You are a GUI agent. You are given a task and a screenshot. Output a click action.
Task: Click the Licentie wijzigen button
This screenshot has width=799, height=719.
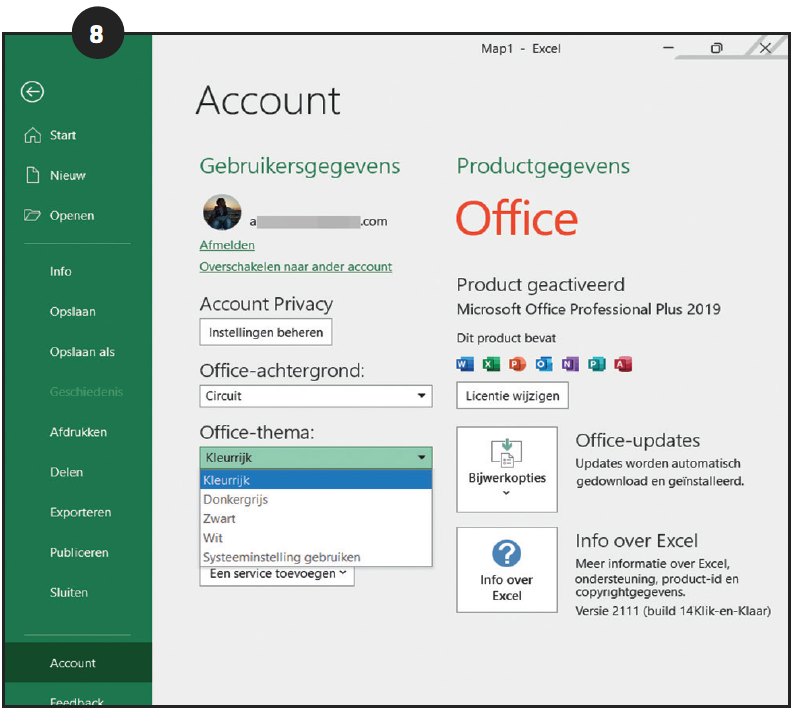pyautogui.click(x=512, y=396)
